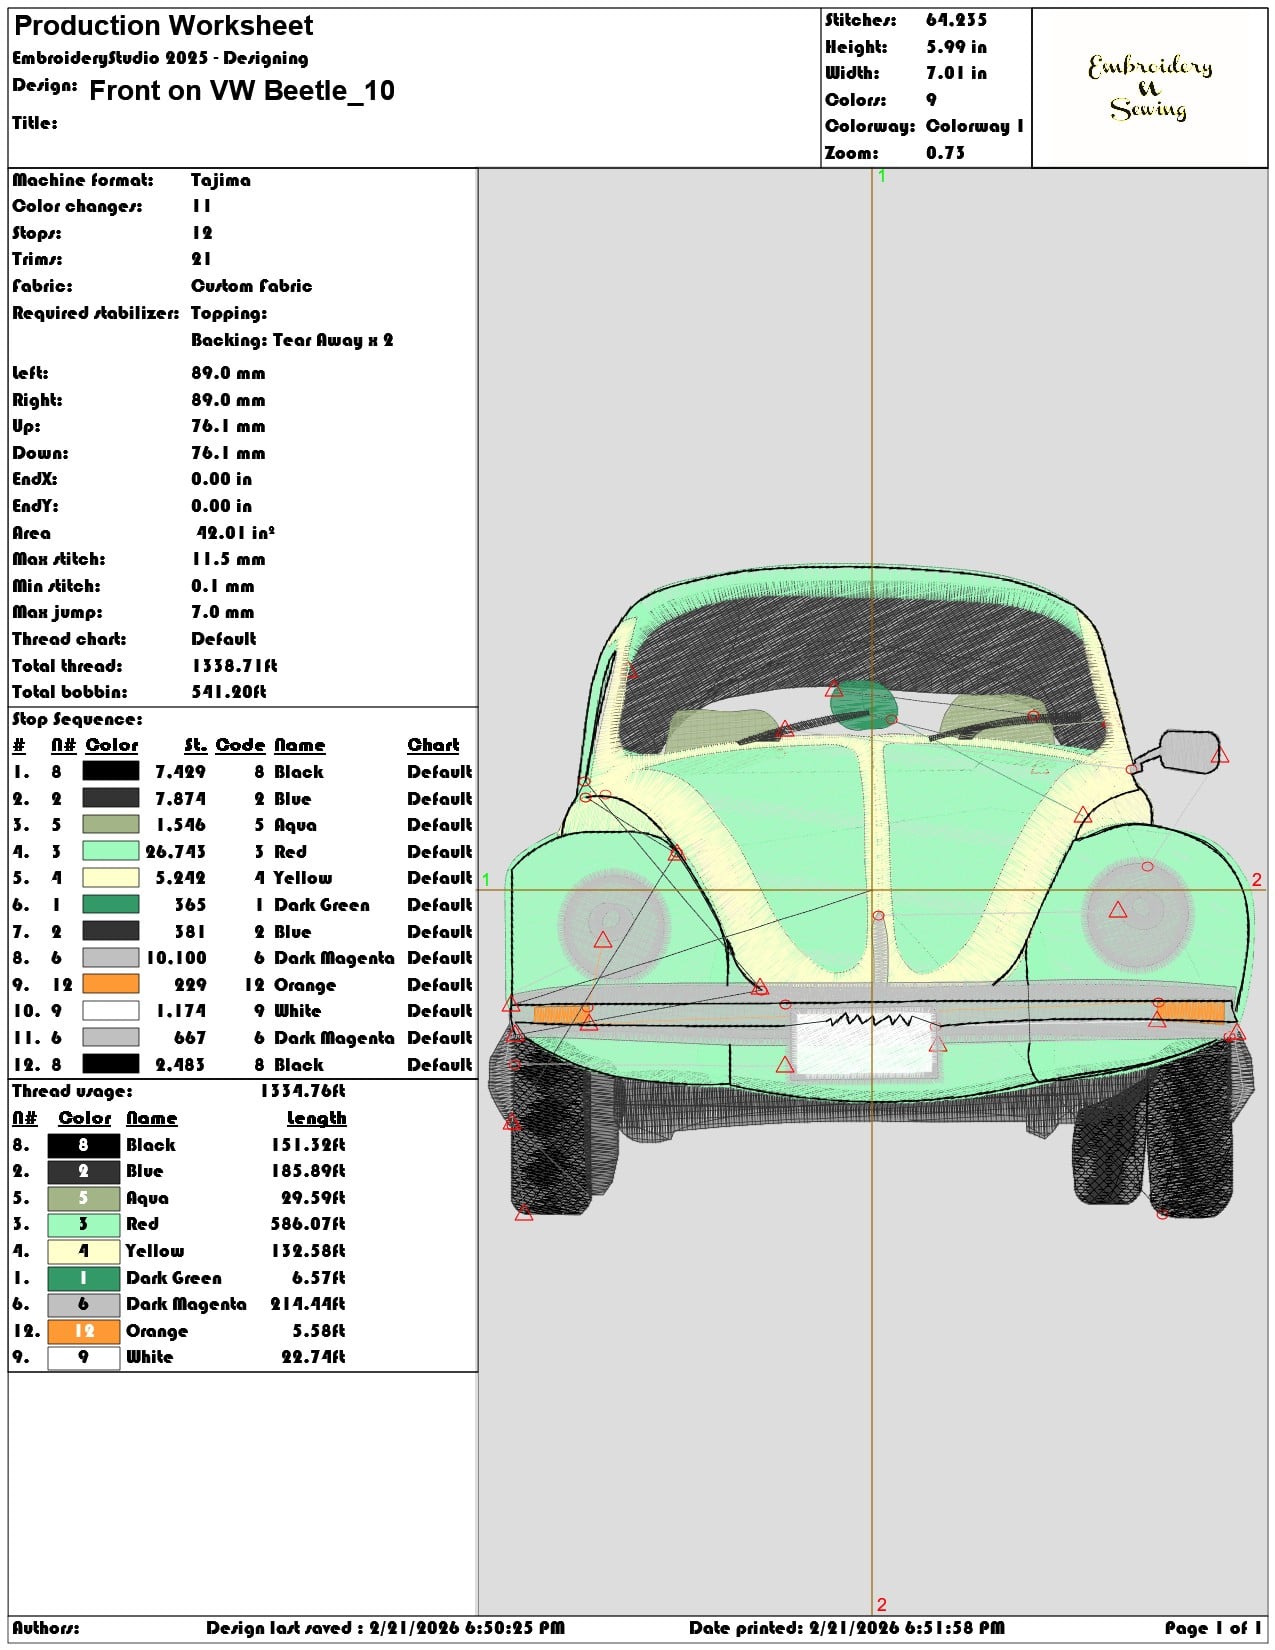The height and width of the screenshot is (1650, 1275).
Task: Click the 'Production Worksheet' heading
Action: (163, 26)
